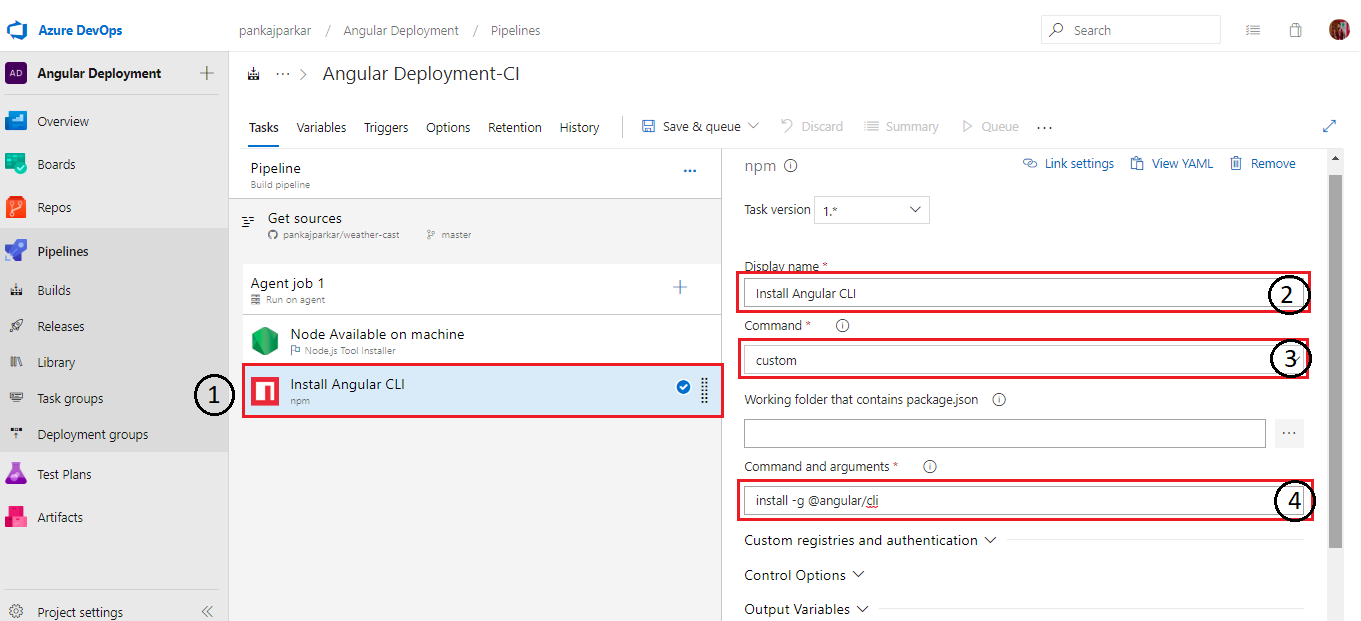Collapse the left navigation sidebar
The image size is (1361, 621).
point(207,611)
